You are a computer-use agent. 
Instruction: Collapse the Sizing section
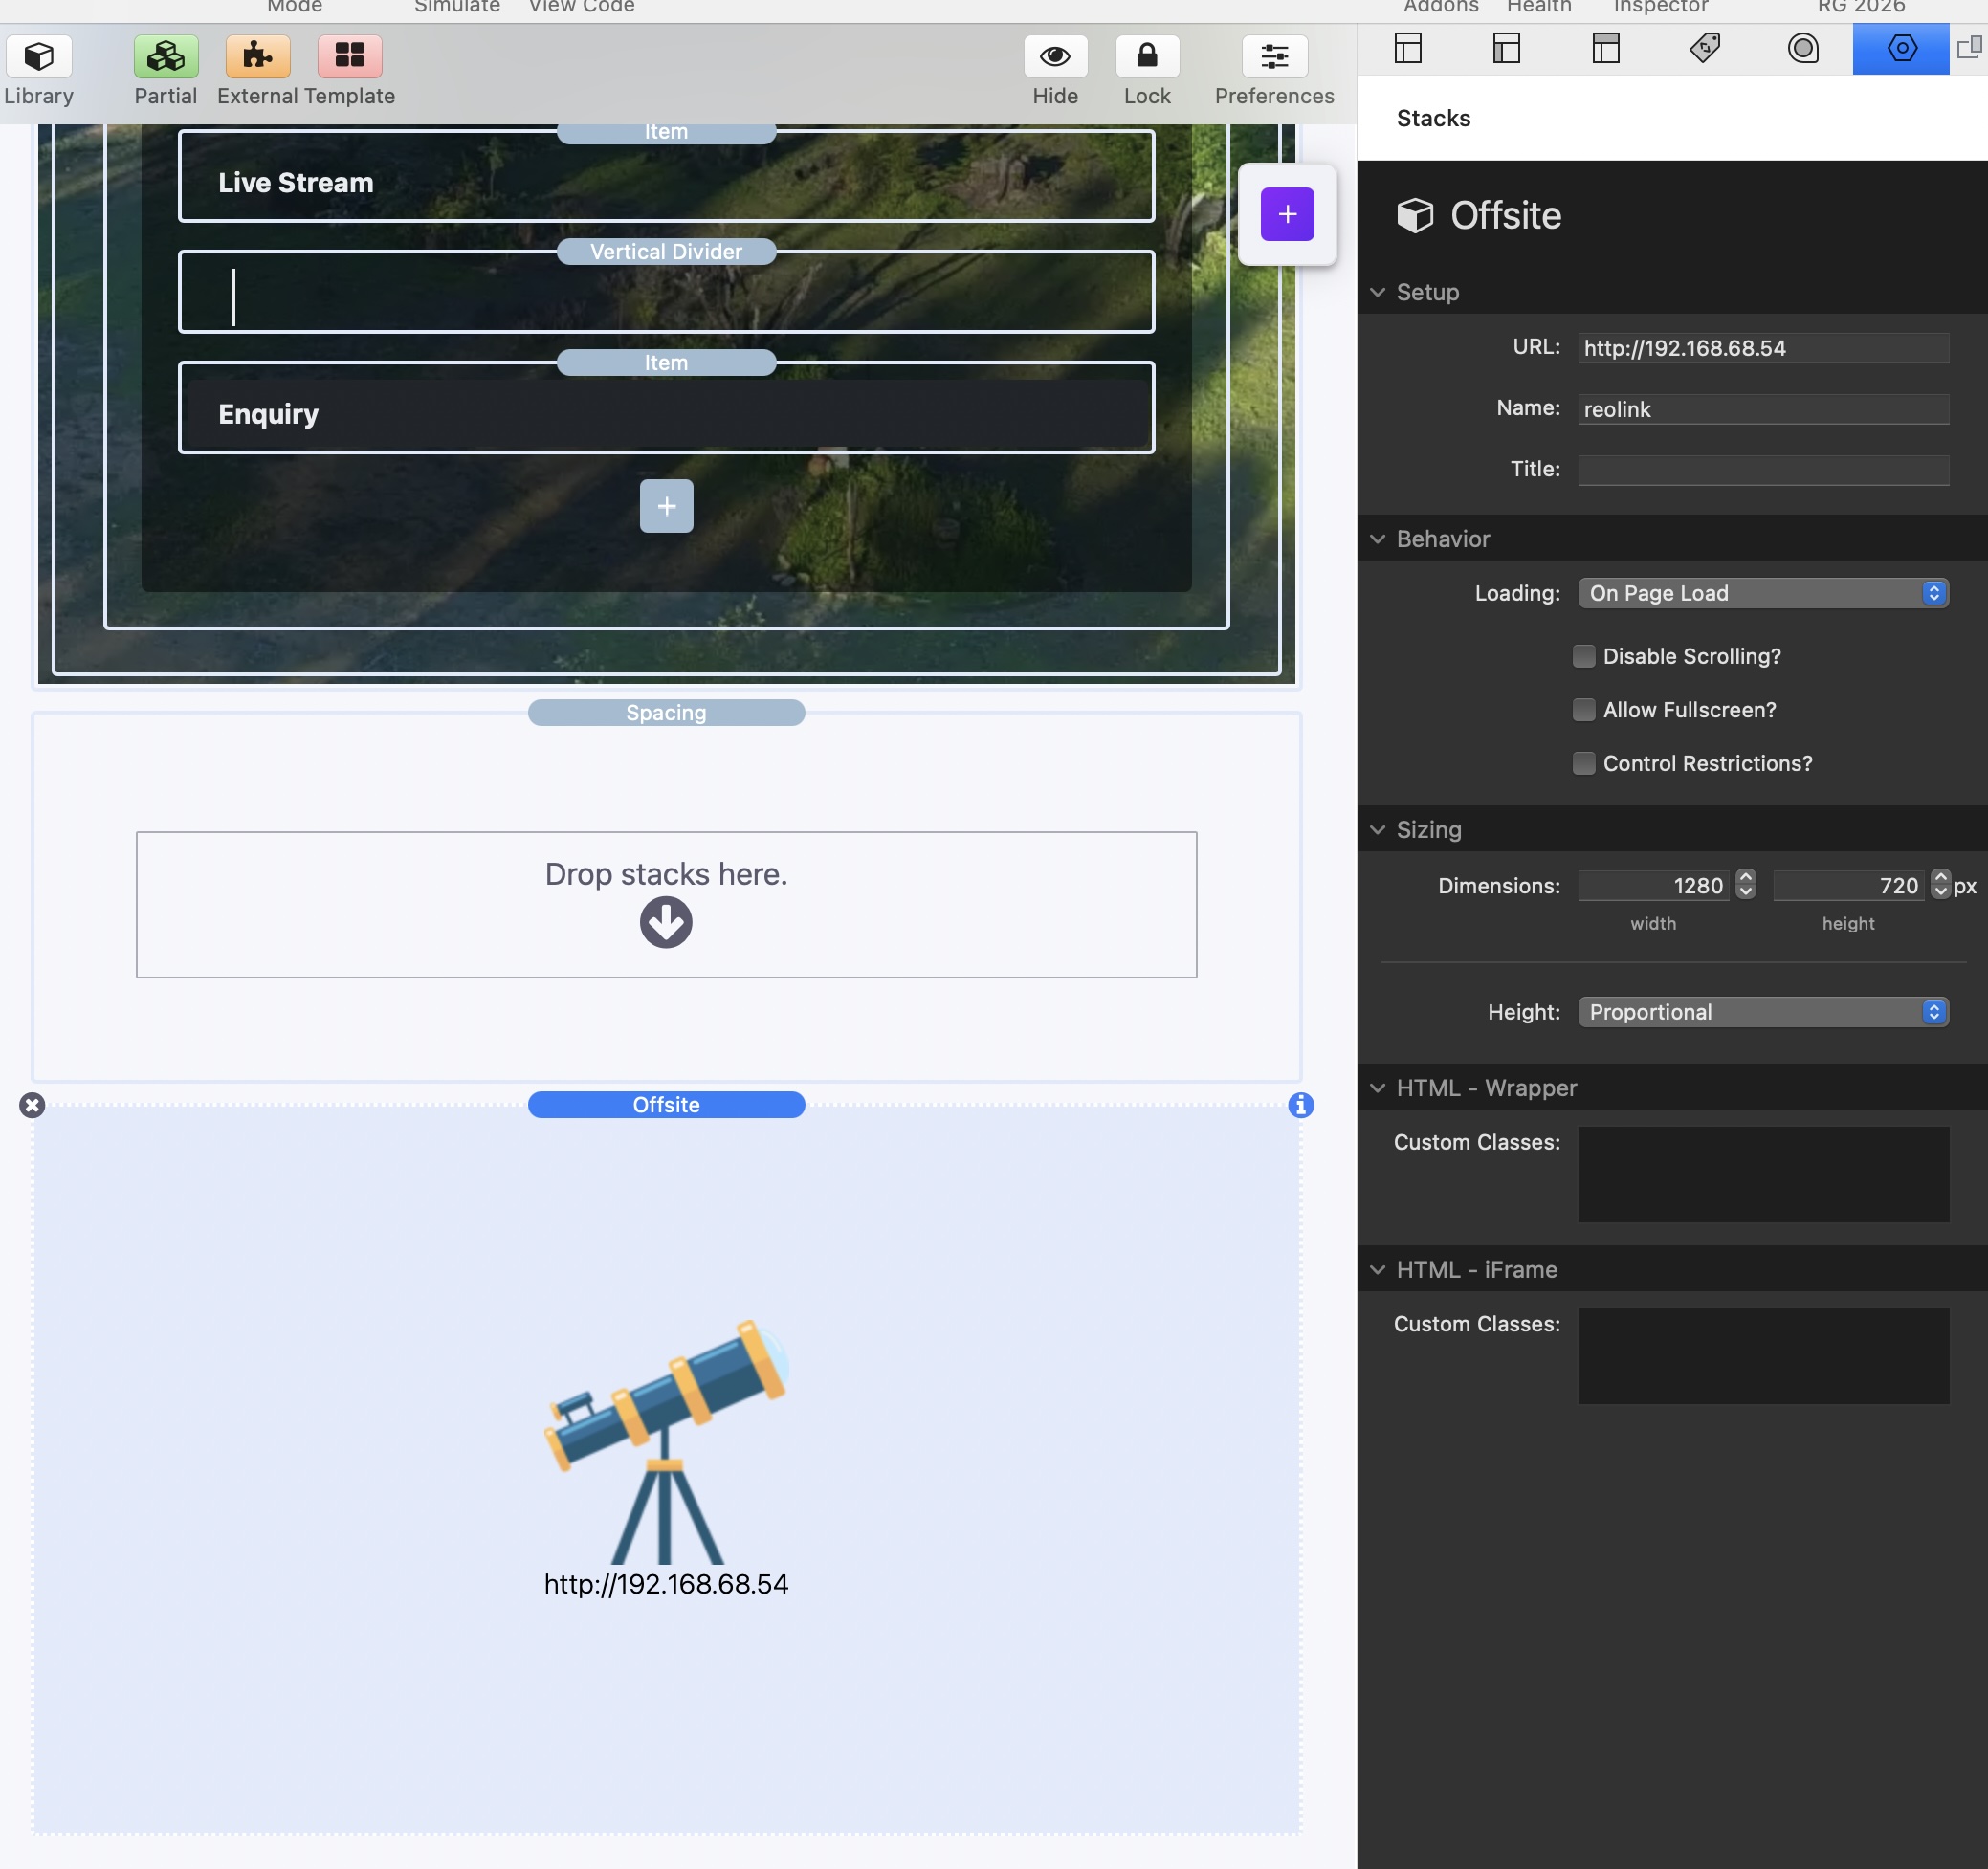pos(1377,830)
